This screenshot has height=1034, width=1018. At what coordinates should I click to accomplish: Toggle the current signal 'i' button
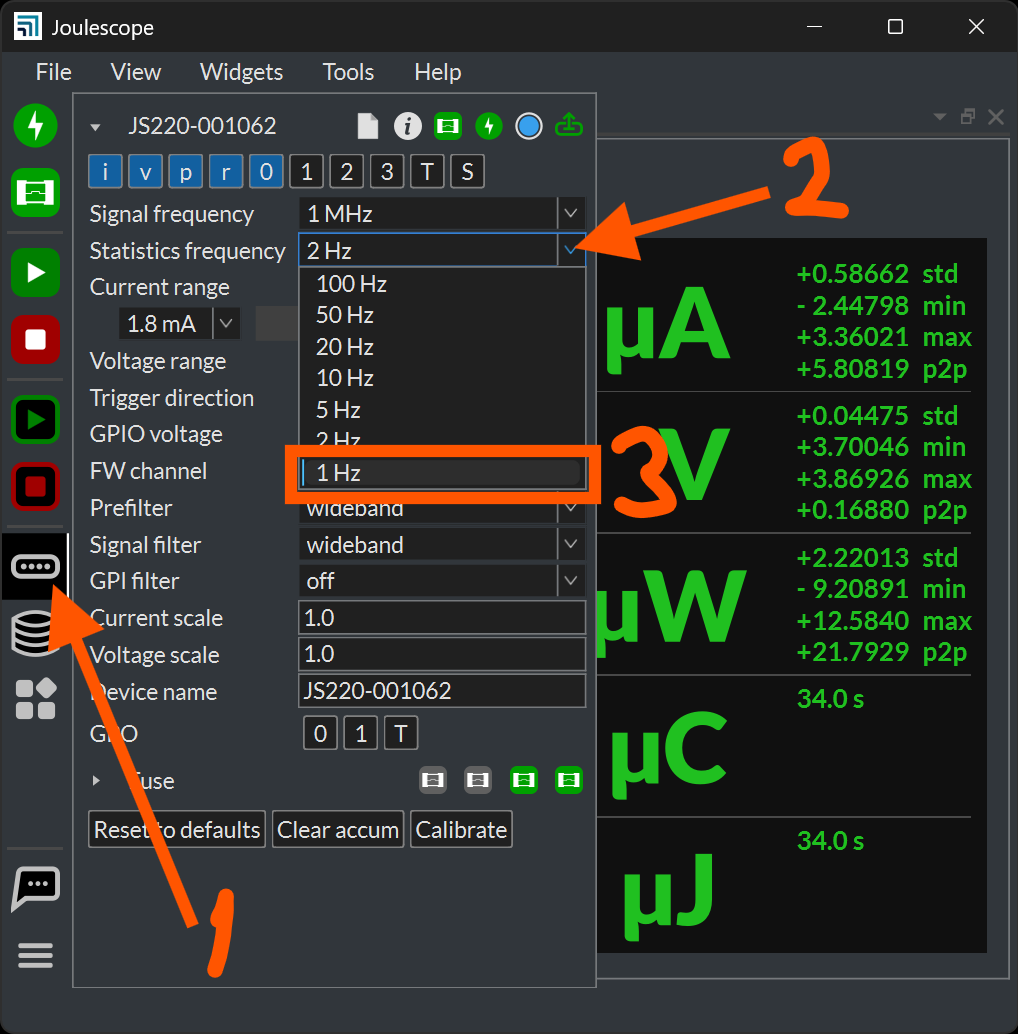tap(105, 172)
